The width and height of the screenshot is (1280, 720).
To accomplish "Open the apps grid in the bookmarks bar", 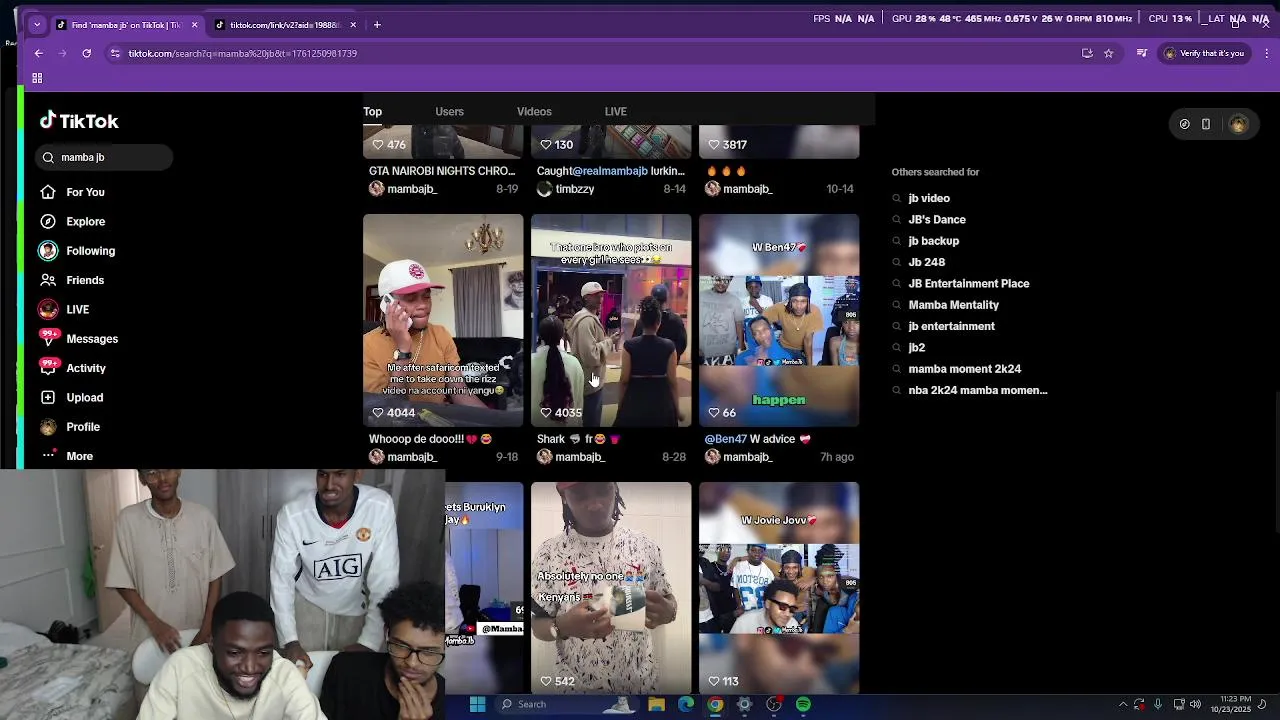I will pyautogui.click(x=37, y=78).
